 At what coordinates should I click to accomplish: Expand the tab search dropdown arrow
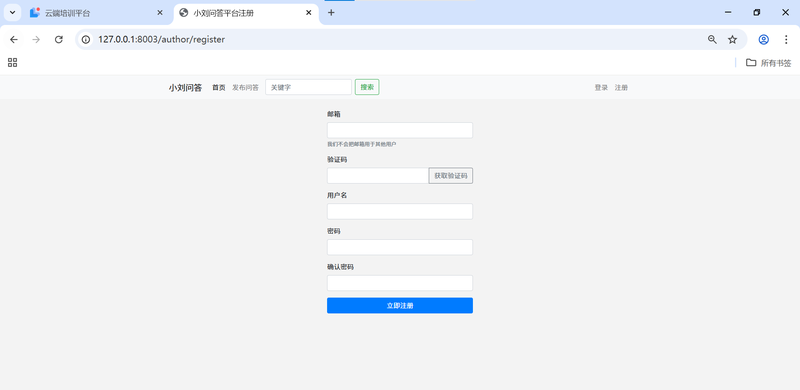click(x=12, y=13)
